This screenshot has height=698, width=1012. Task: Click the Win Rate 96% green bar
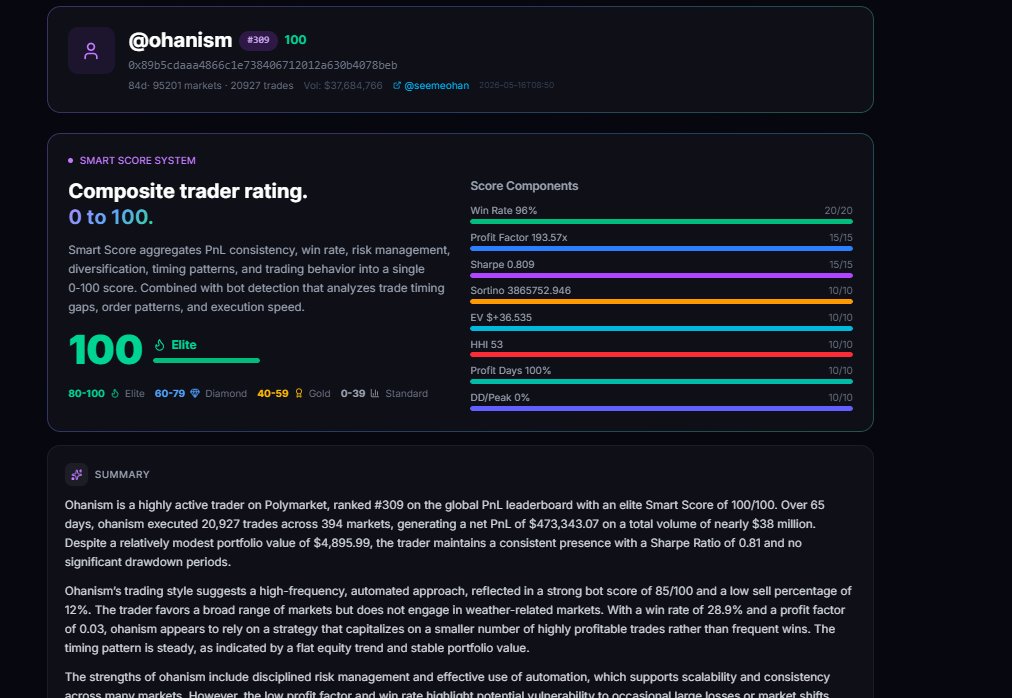click(x=662, y=221)
